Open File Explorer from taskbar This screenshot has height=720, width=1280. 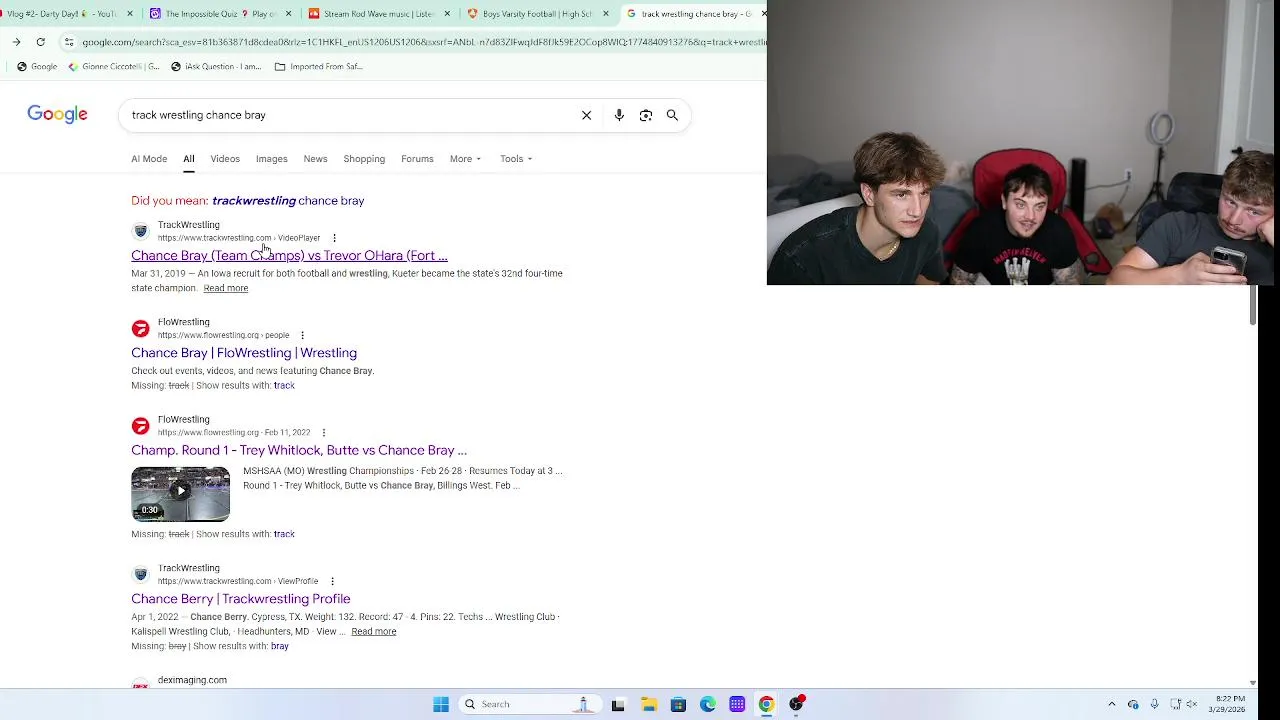click(648, 704)
